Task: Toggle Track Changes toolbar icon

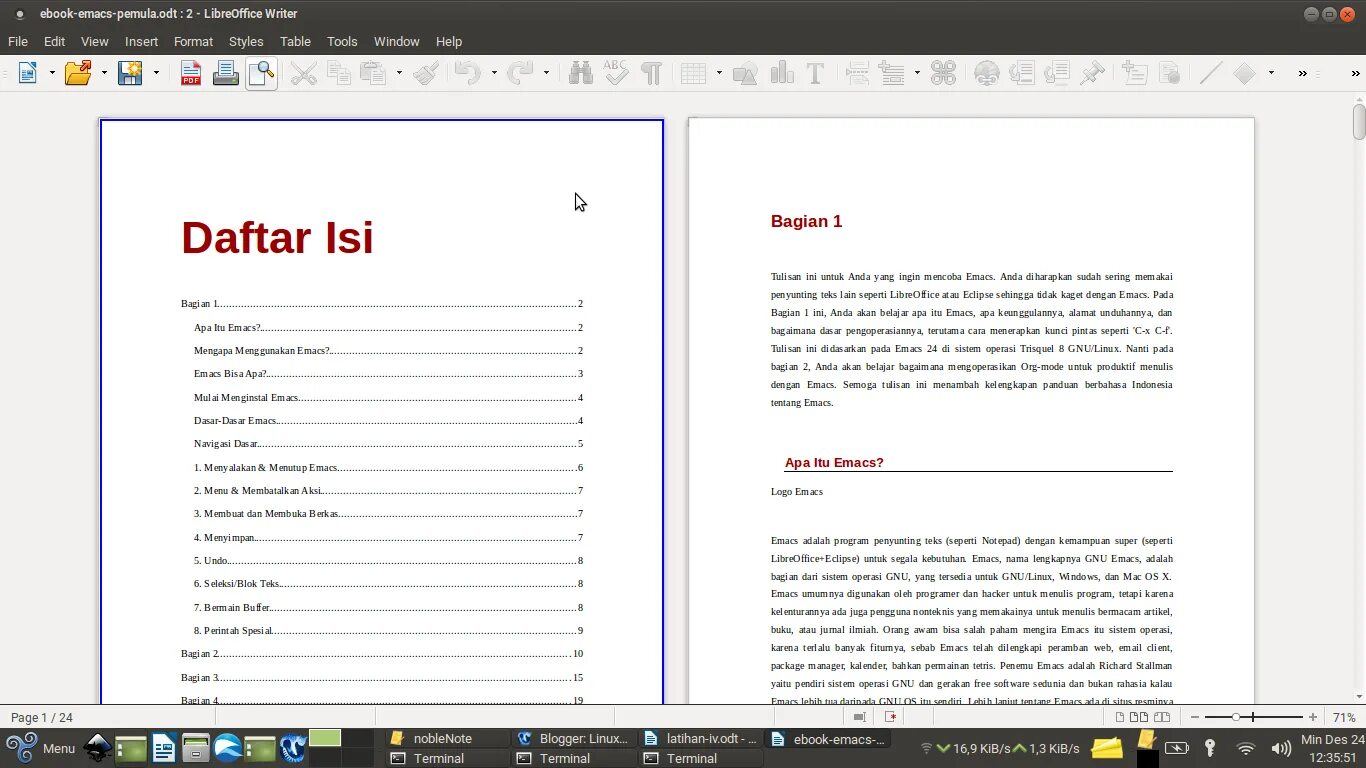Action: (1169, 73)
